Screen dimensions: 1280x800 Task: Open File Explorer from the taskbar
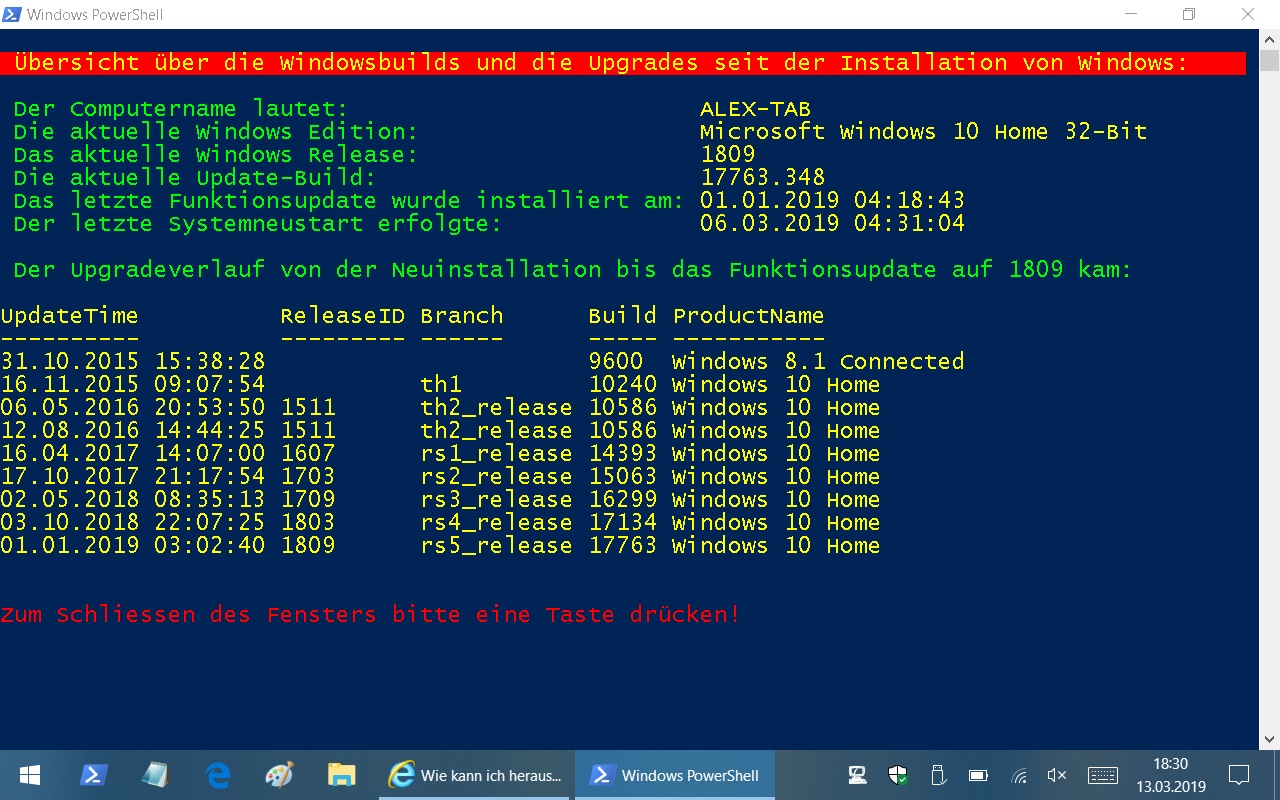point(342,775)
